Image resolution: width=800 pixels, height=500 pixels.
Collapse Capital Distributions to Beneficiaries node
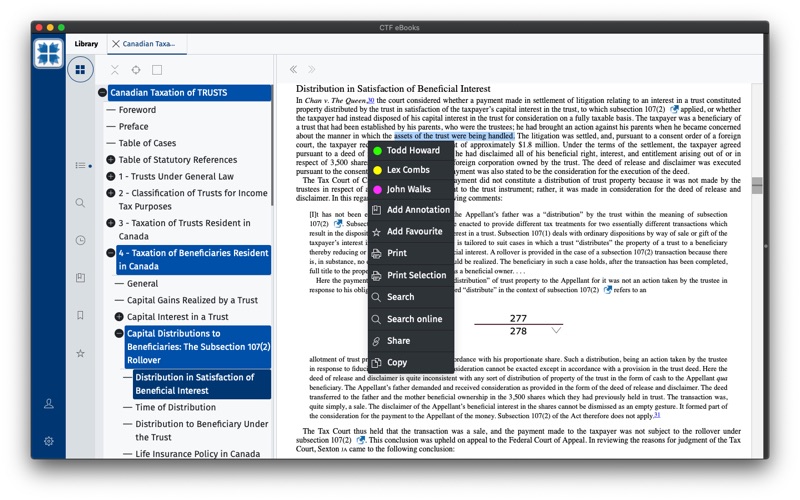119,334
